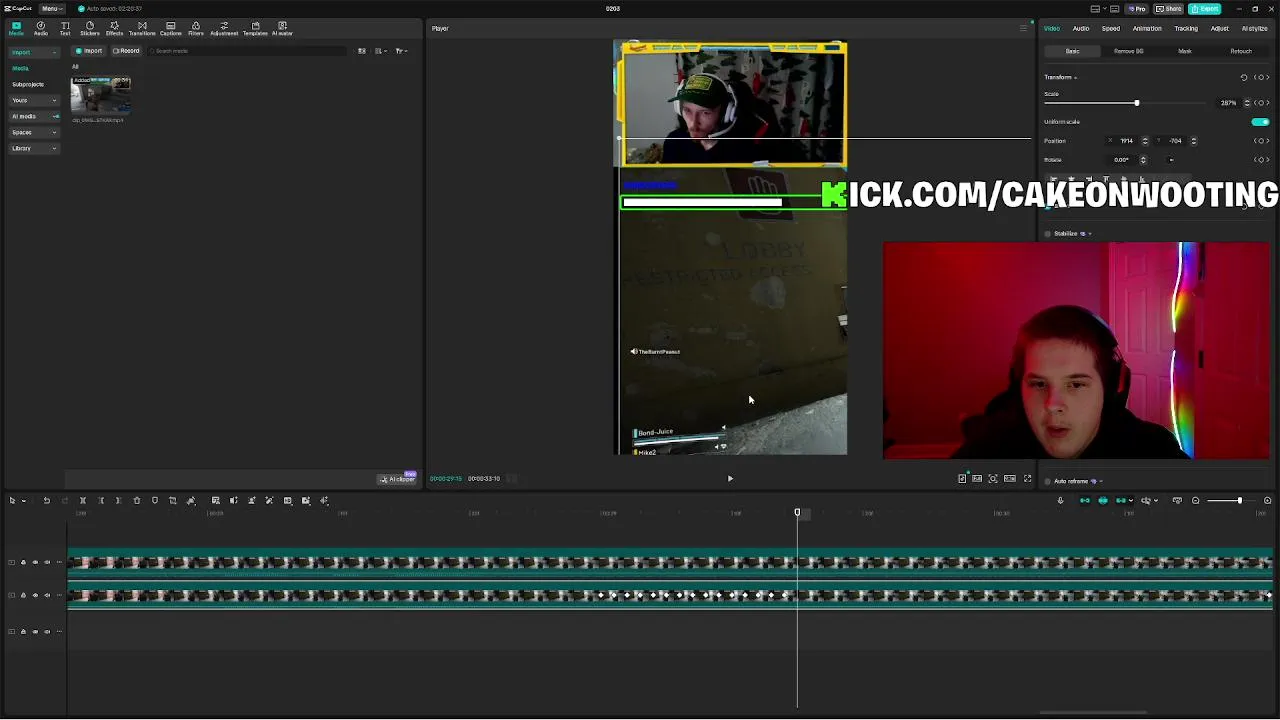
Task: Click the zoom out timeline icon
Action: (1195, 500)
